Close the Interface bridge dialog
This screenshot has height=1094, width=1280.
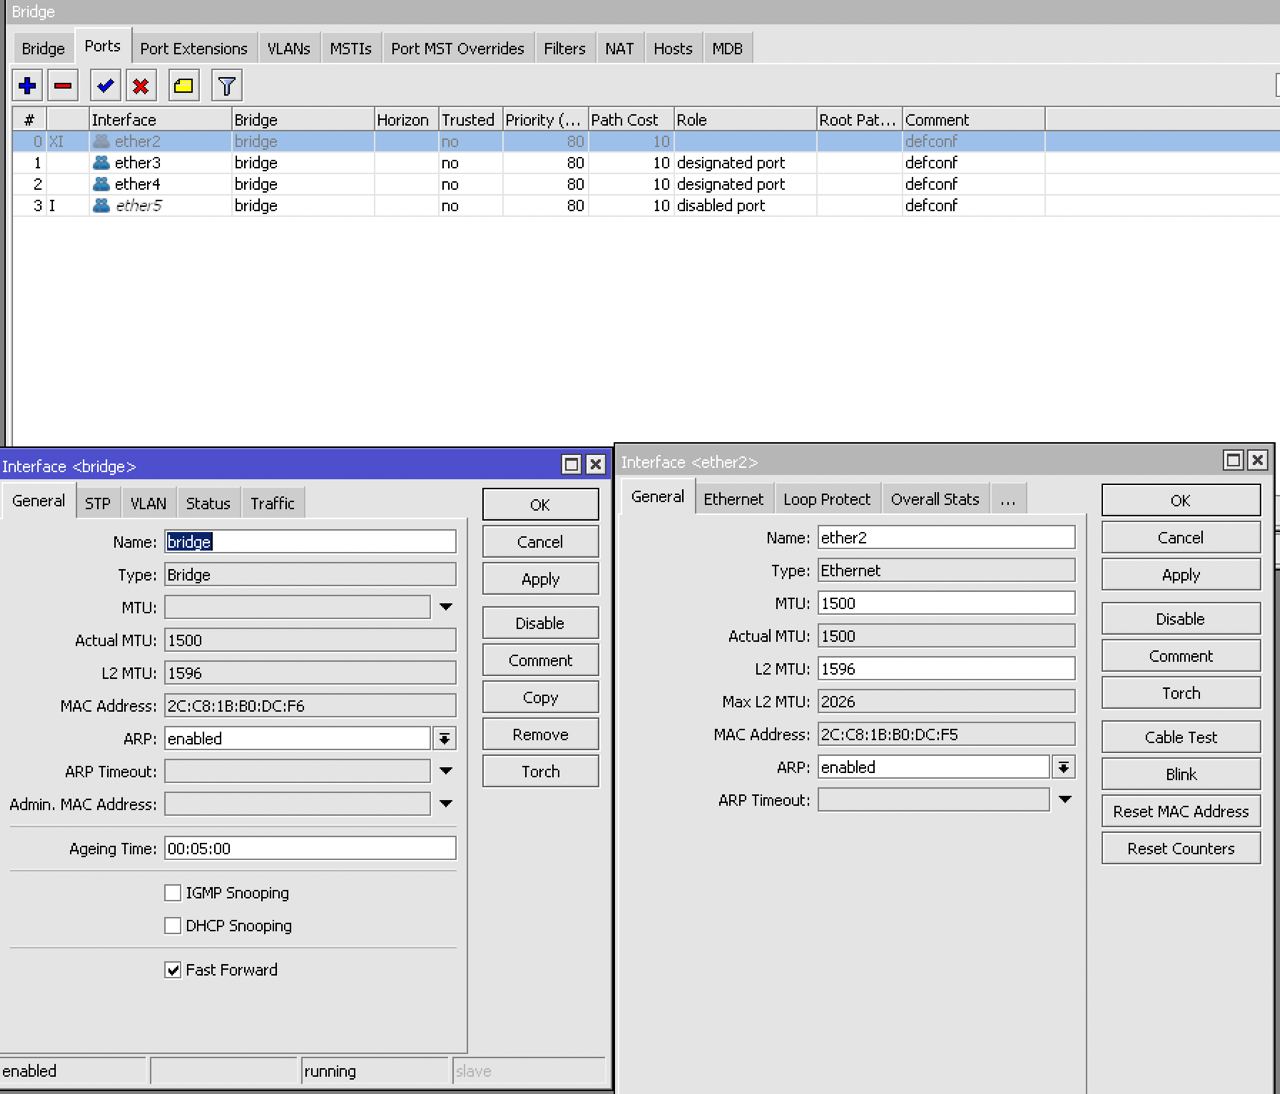(595, 464)
